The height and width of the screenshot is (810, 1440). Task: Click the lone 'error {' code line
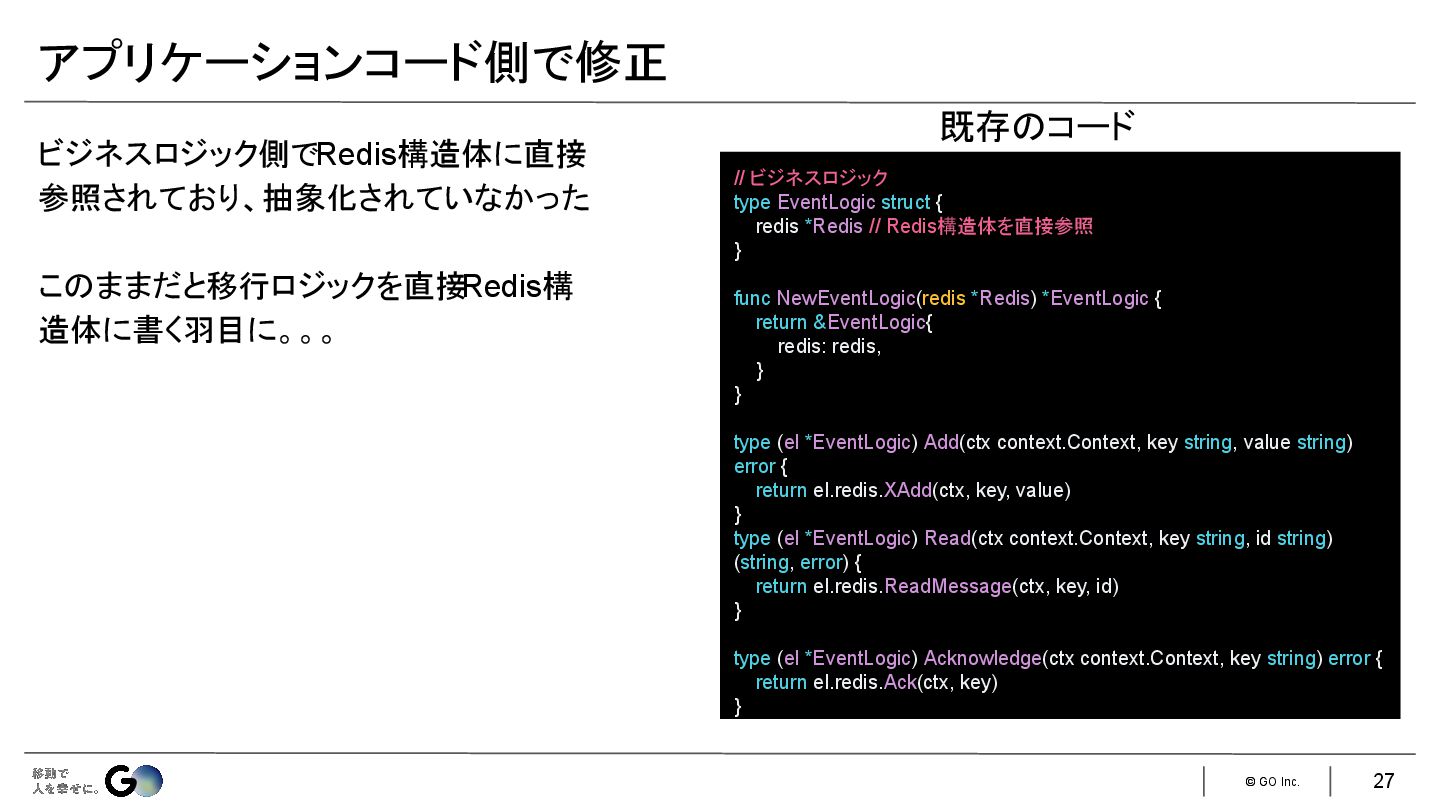coord(761,466)
